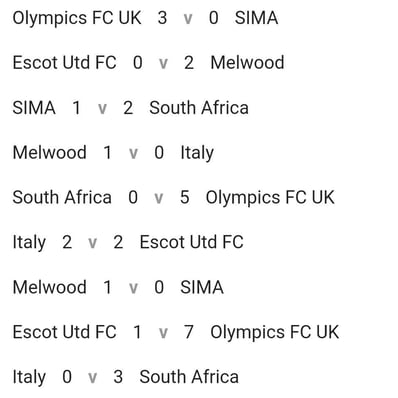Screen dimensions: 398x398
Task: Click the "v" between Italy 2 and 2 Escot
Action: (92, 243)
